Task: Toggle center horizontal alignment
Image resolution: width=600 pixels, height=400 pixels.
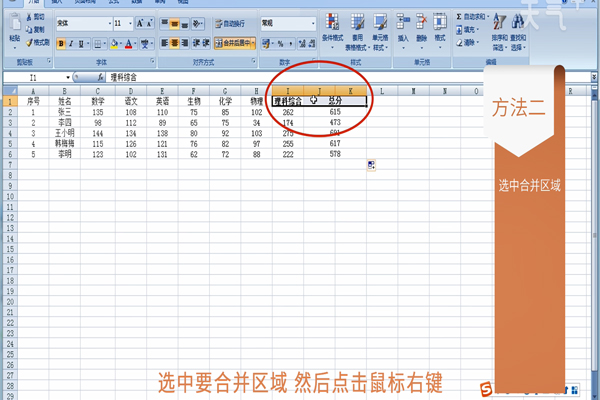Action: click(174, 43)
